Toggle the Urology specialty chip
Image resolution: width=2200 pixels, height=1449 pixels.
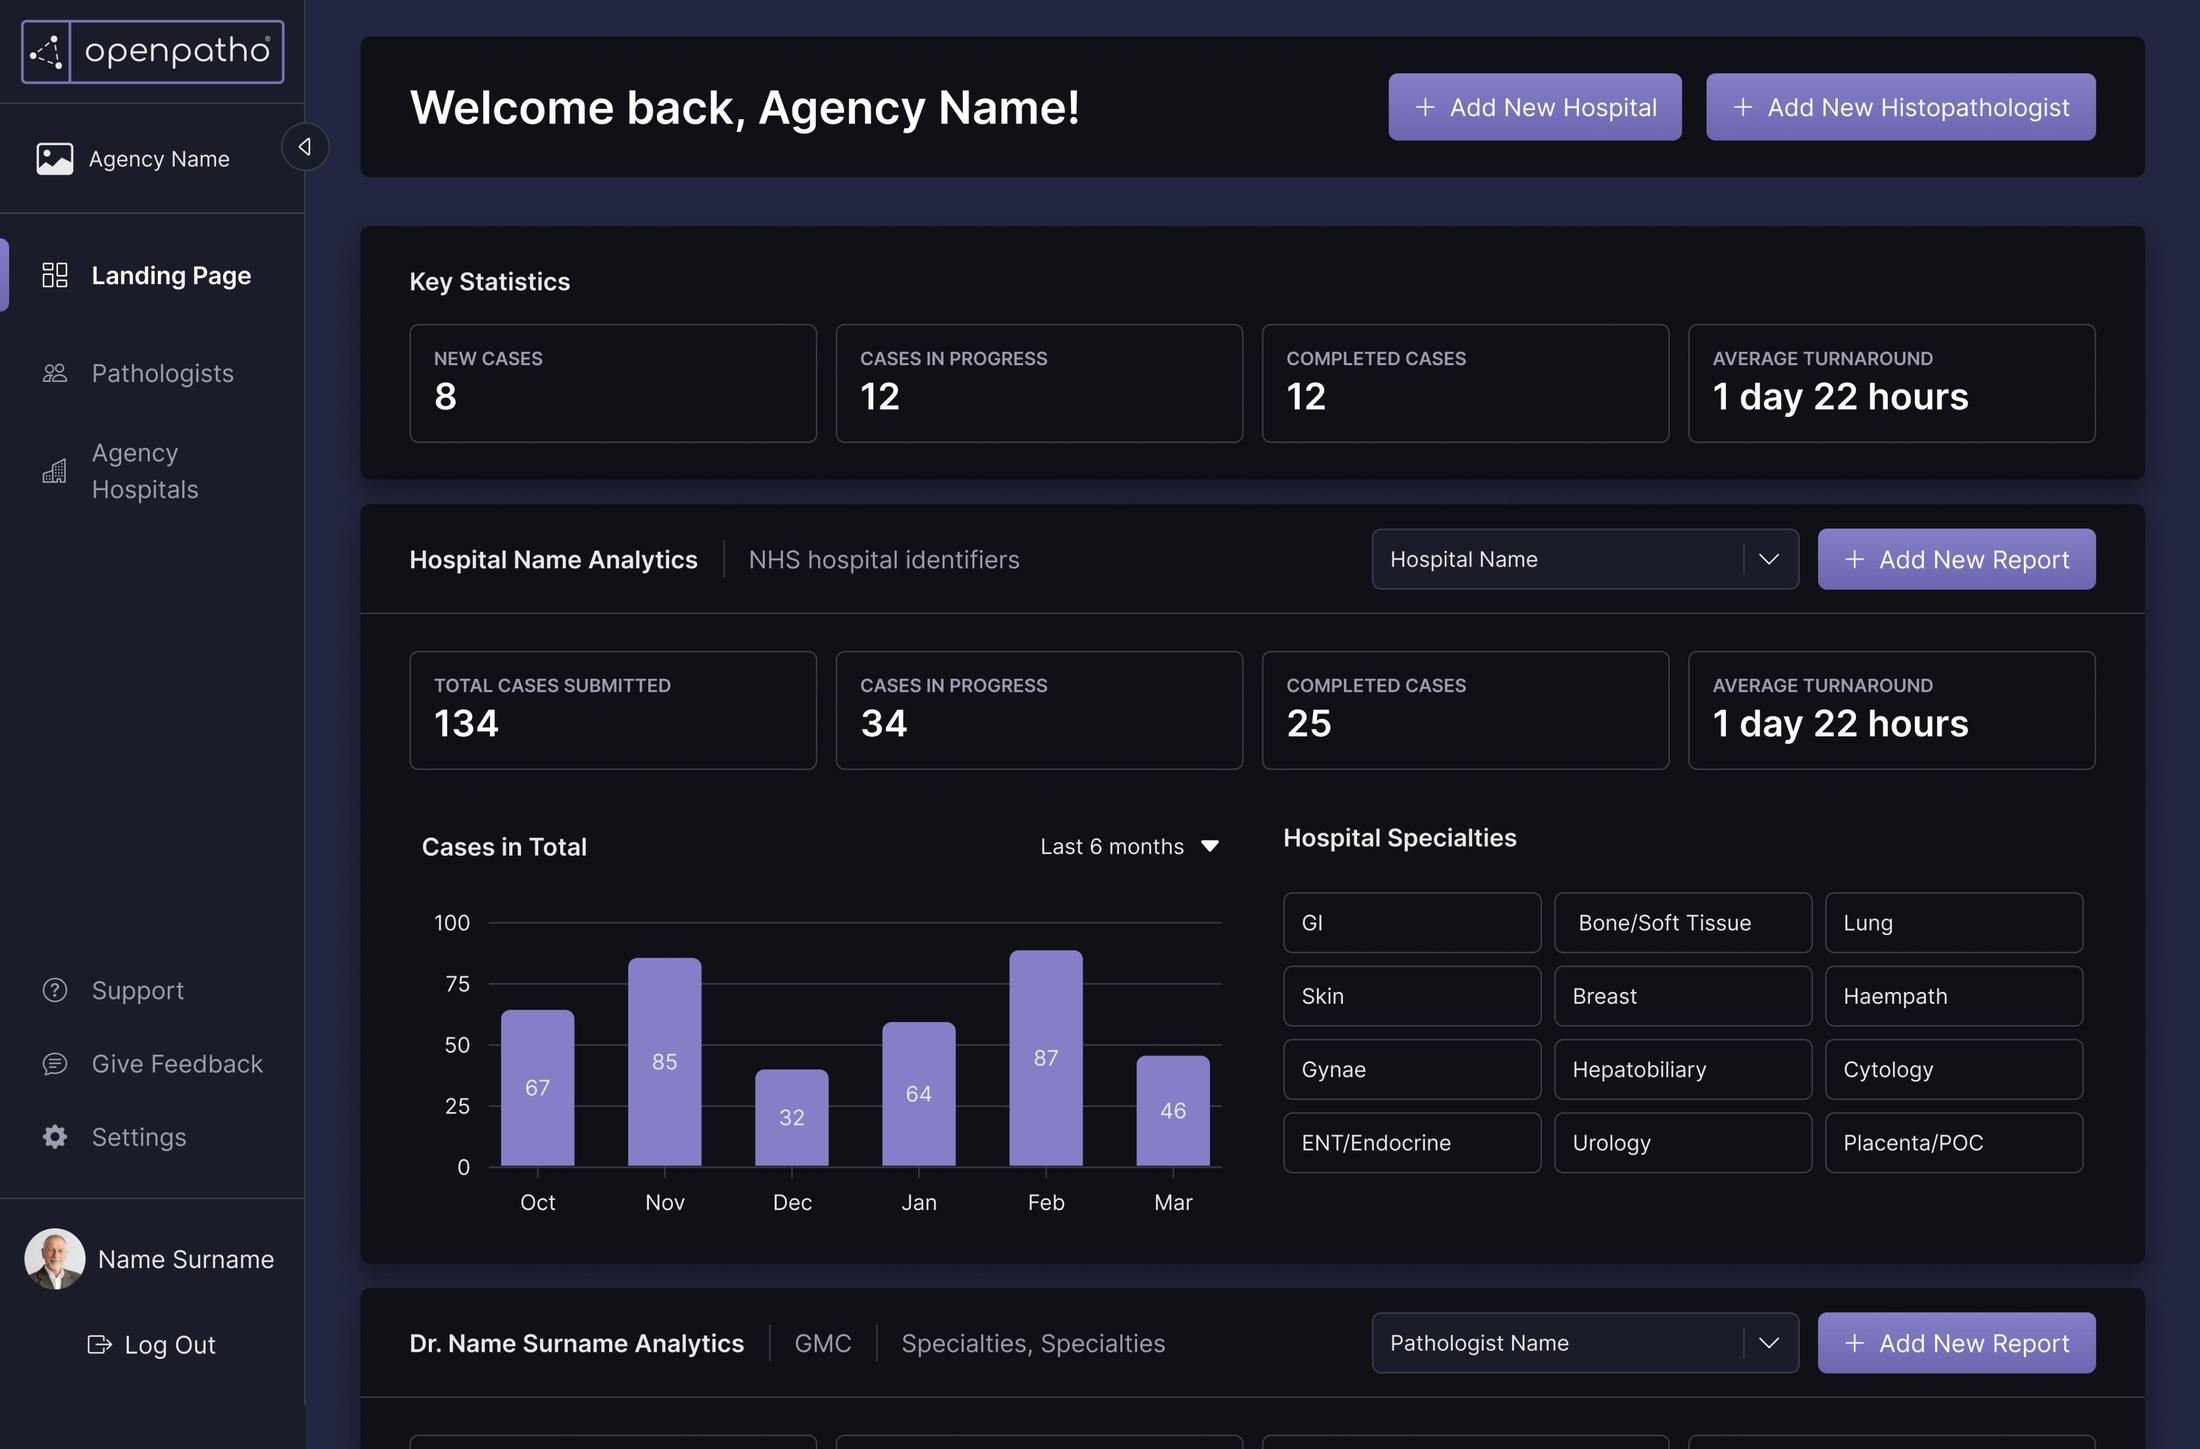pyautogui.click(x=1682, y=1142)
